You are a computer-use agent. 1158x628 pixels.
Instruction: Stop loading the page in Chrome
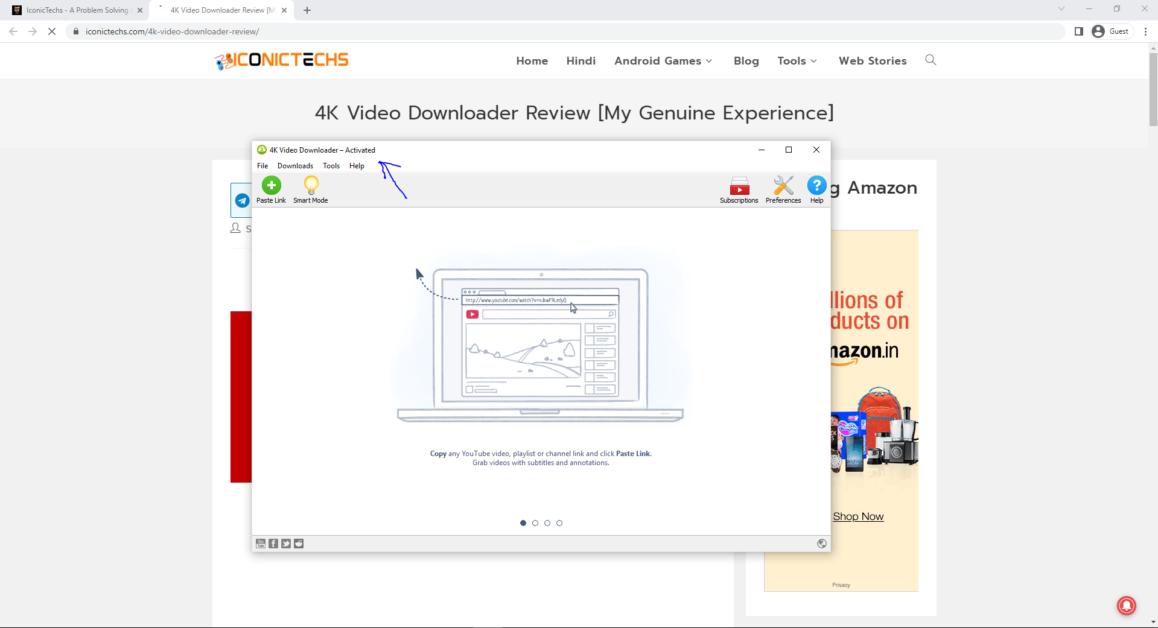click(52, 31)
